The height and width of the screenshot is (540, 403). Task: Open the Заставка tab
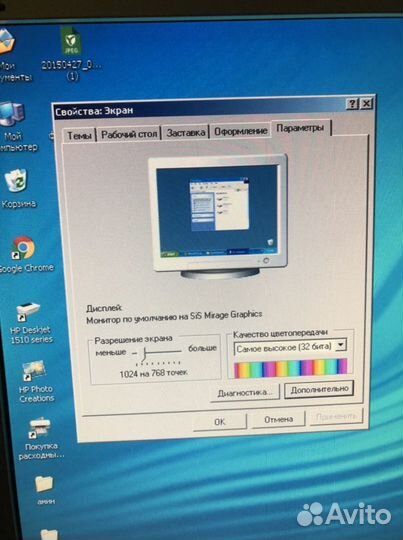point(186,132)
